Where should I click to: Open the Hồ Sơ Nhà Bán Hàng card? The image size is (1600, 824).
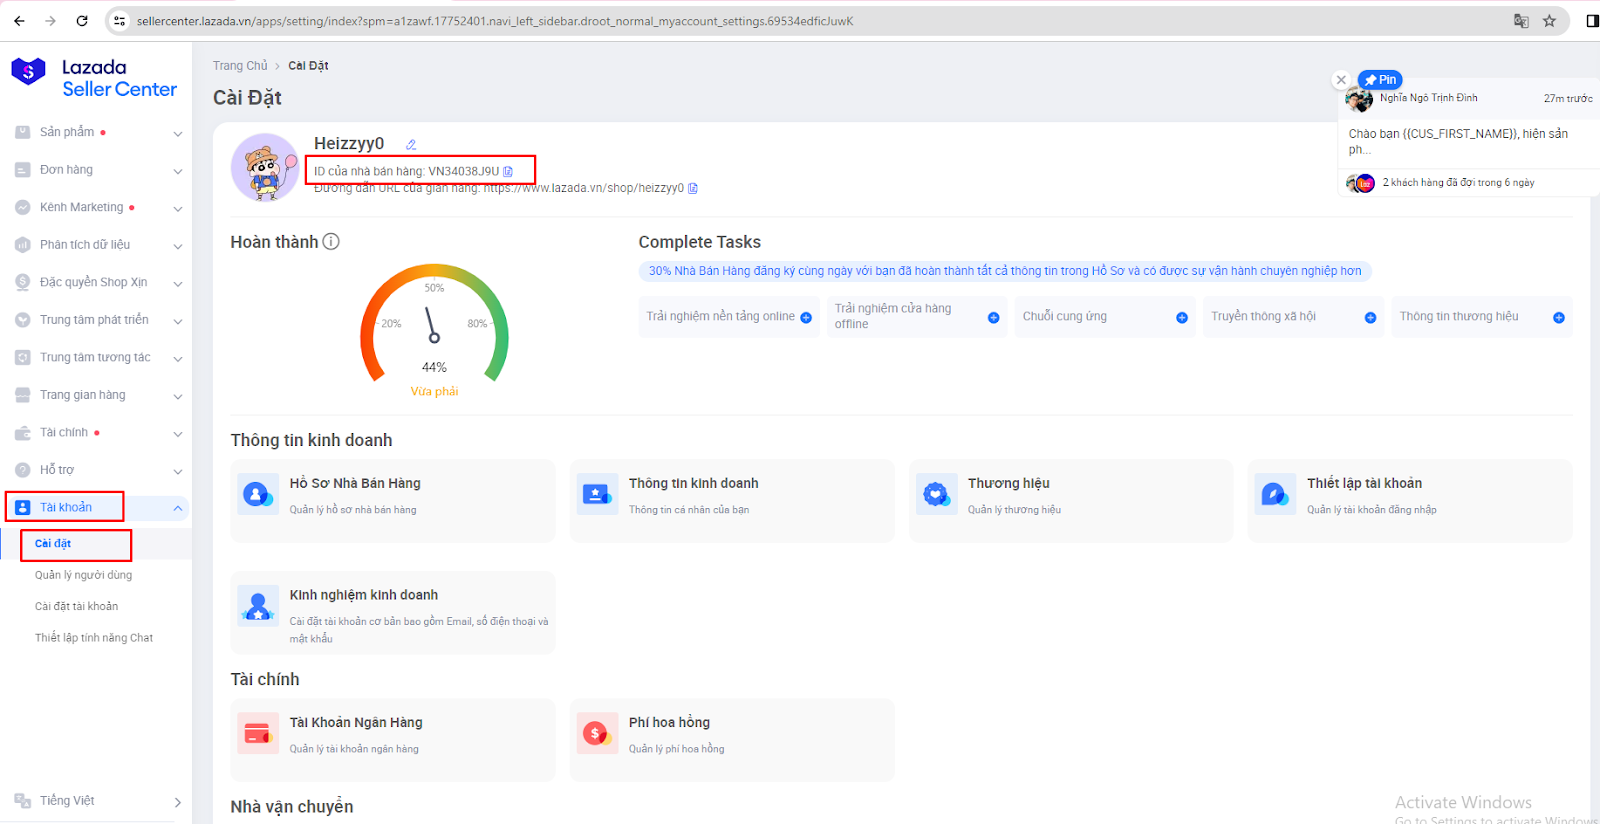pos(393,501)
